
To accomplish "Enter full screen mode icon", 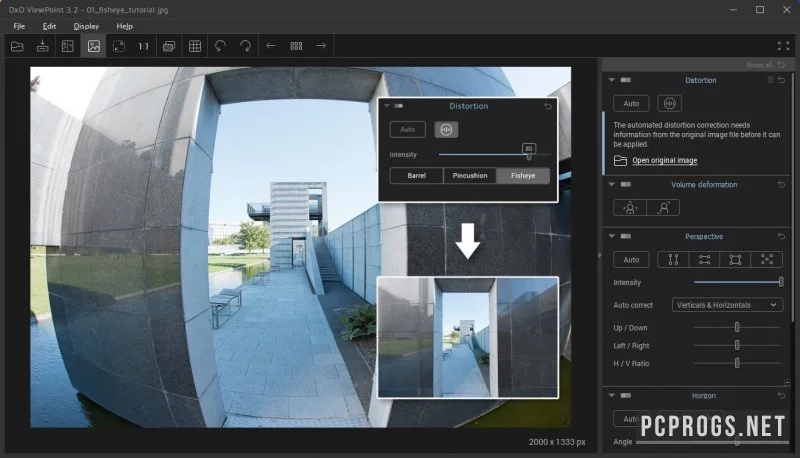I will pos(783,46).
